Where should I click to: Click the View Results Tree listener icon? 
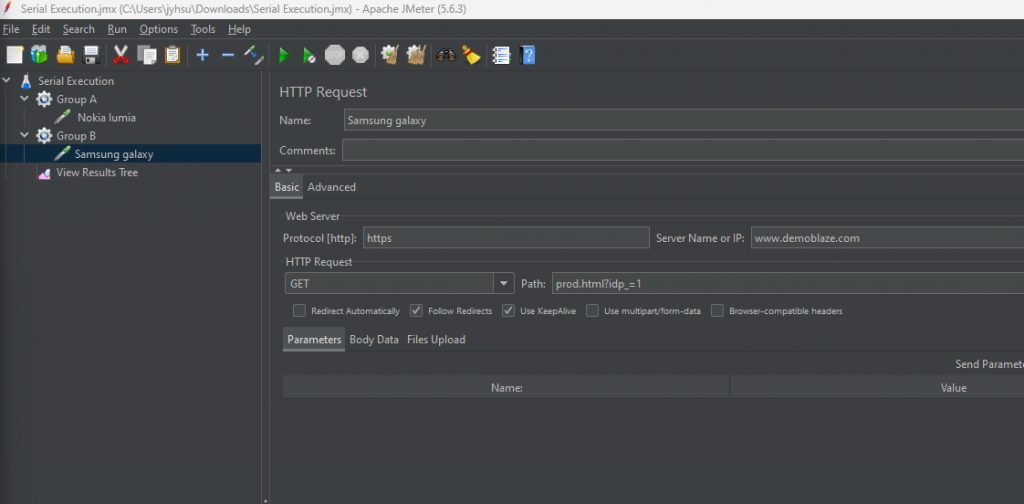click(44, 173)
